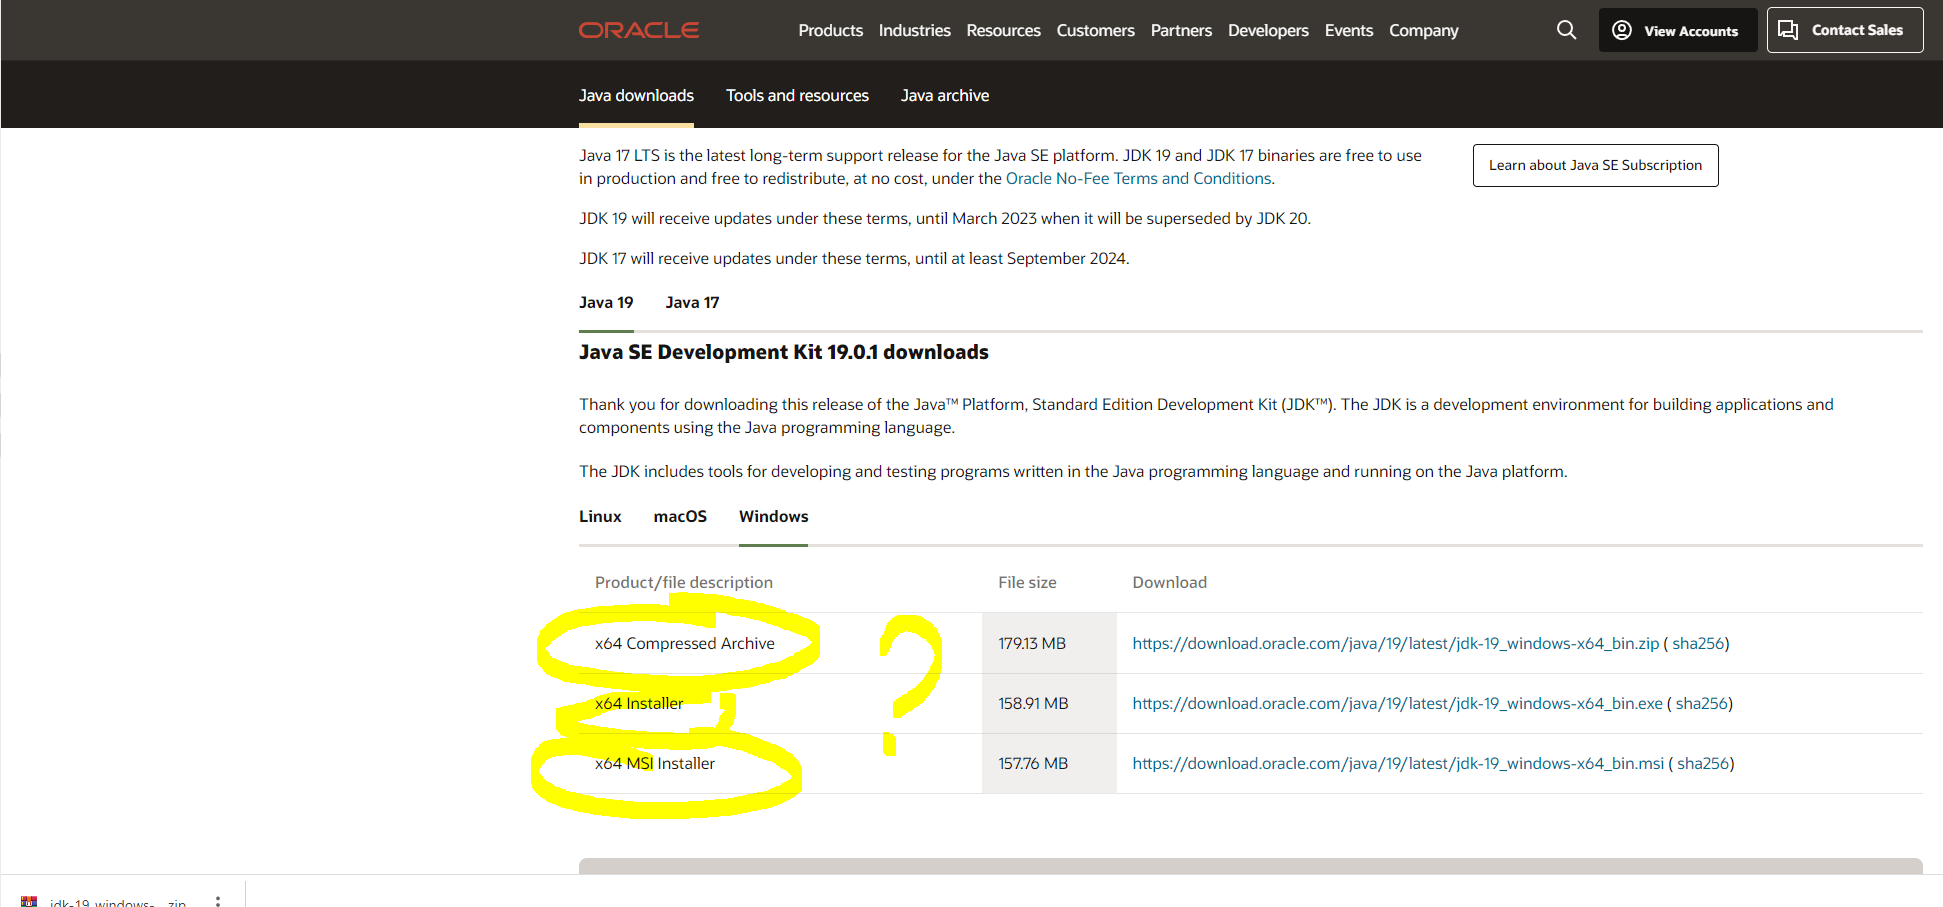Open the Resources menu
Viewport: 1943px width, 907px height.
(1003, 30)
